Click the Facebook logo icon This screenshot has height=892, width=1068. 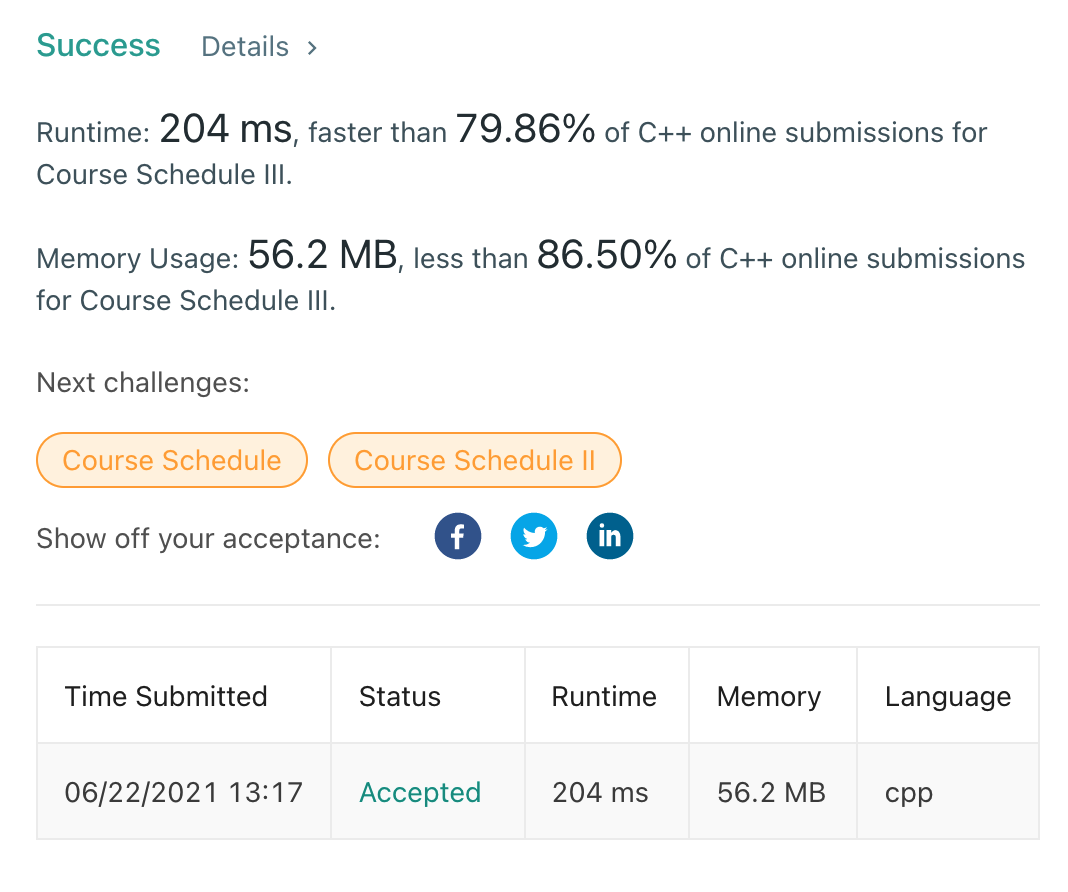click(x=457, y=536)
